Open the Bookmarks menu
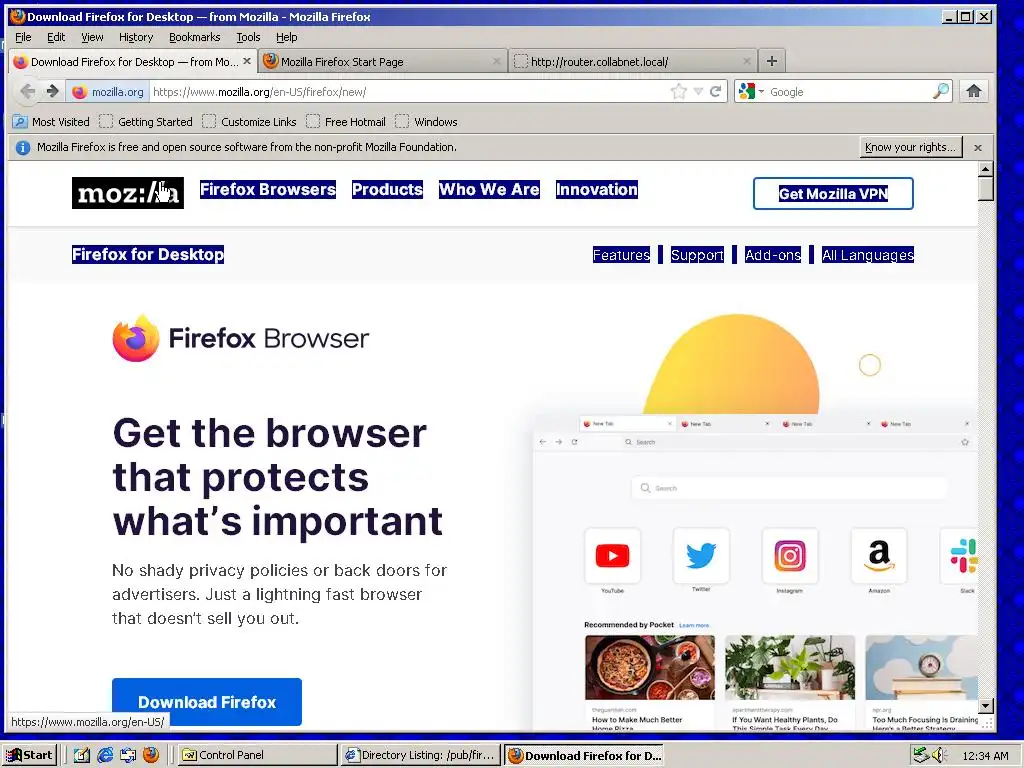The height and width of the screenshot is (768, 1024). click(x=195, y=37)
